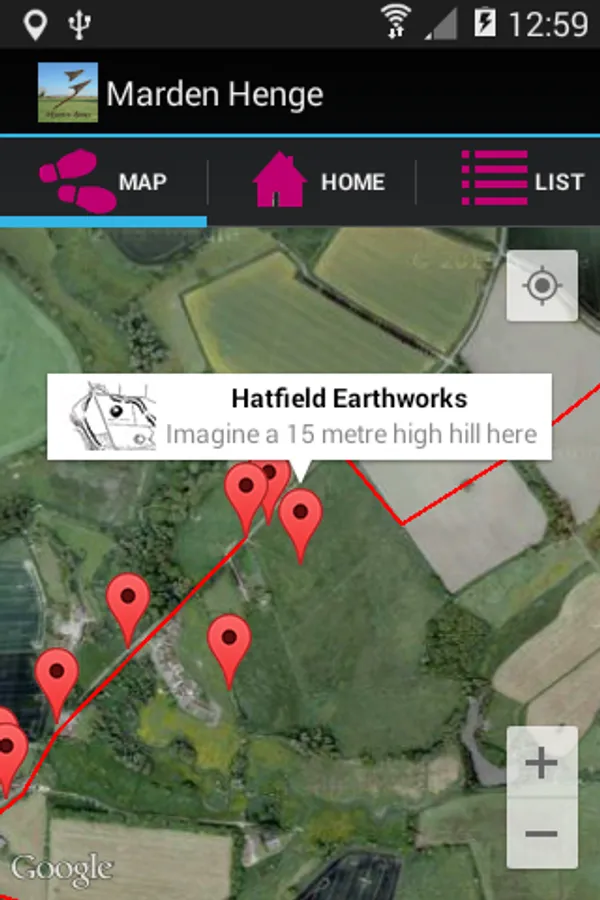Tap the pink list lines icon
The image size is (600, 900).
[494, 177]
